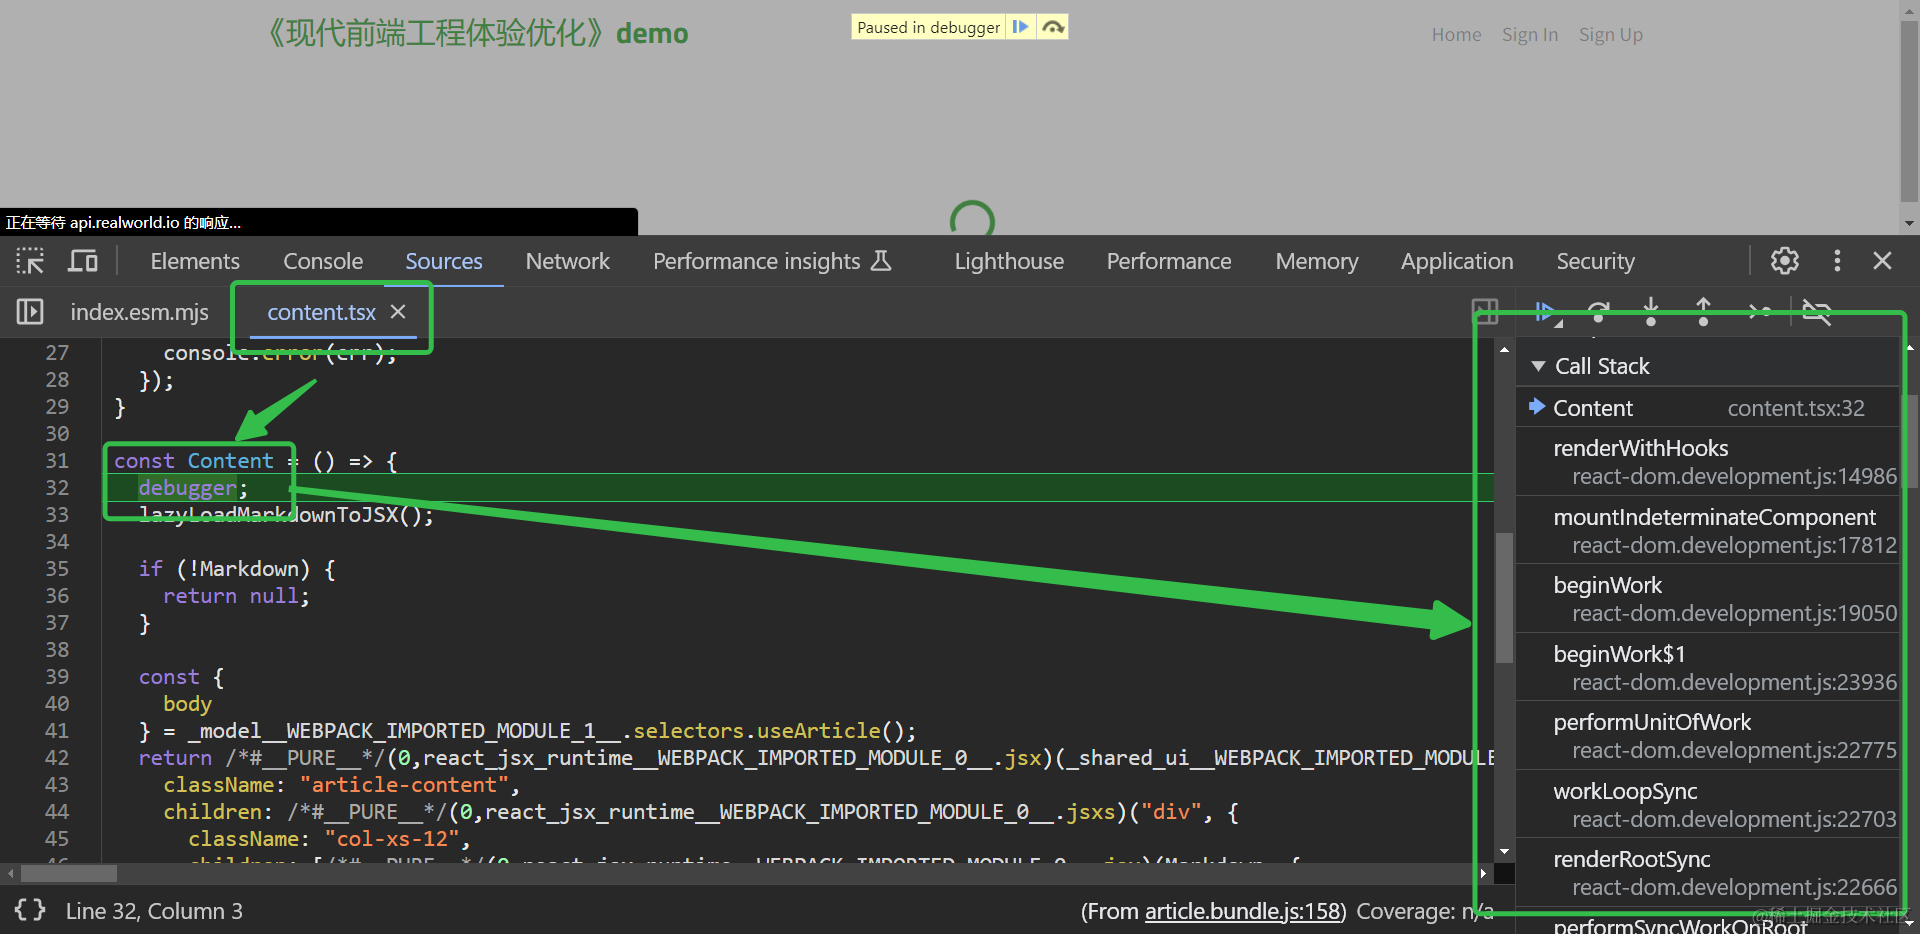
Task: Open DevTools settings gear
Action: click(1785, 261)
